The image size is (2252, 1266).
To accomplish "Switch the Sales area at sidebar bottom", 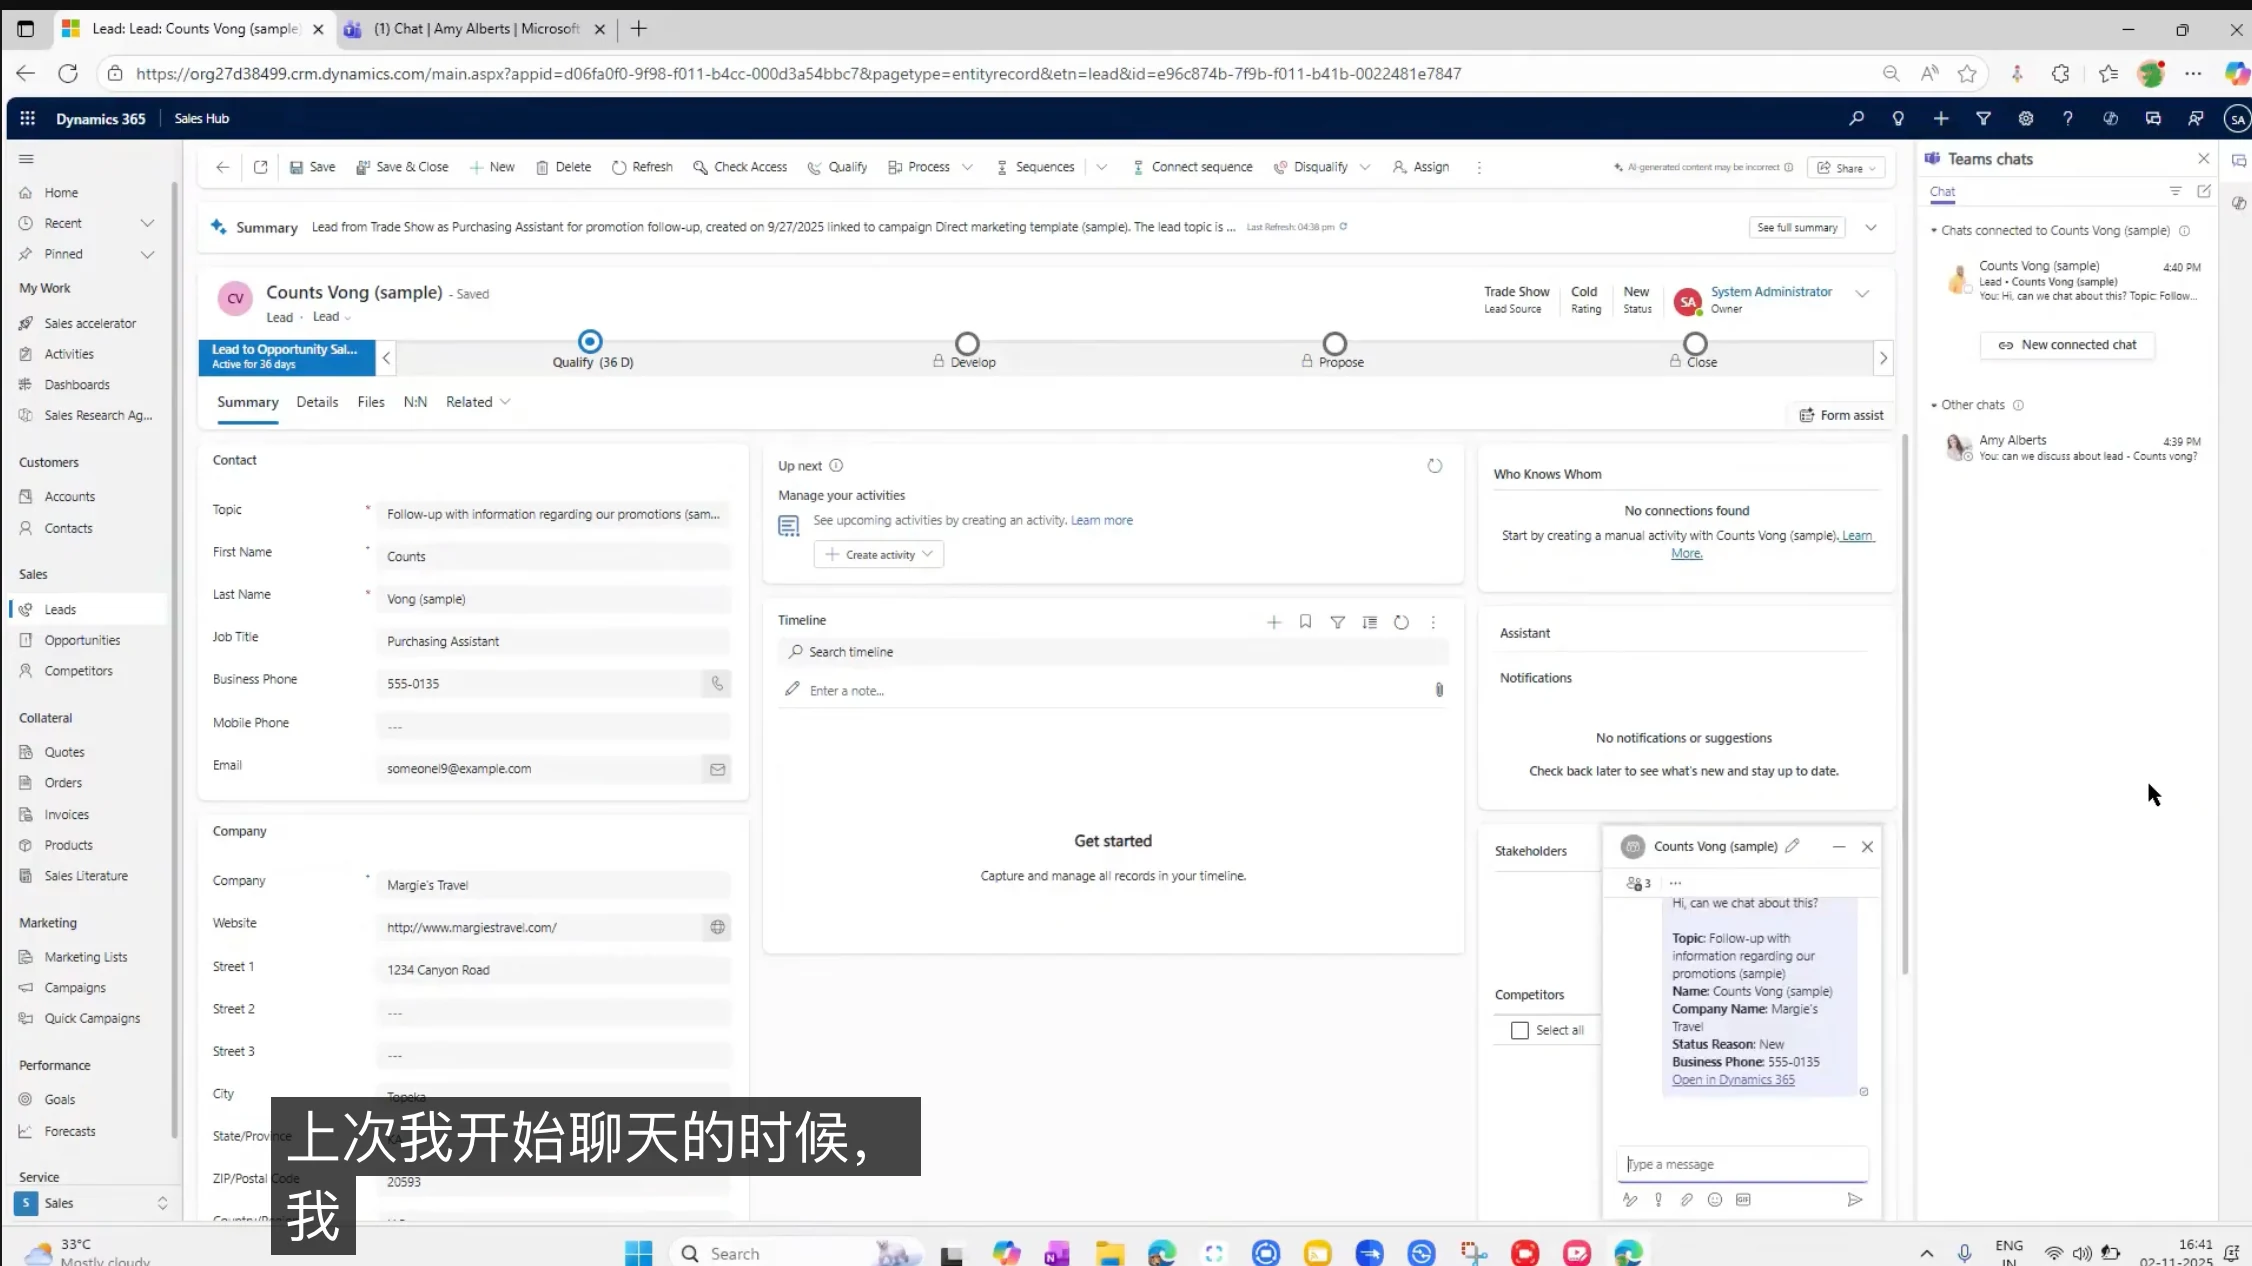I will (93, 1203).
